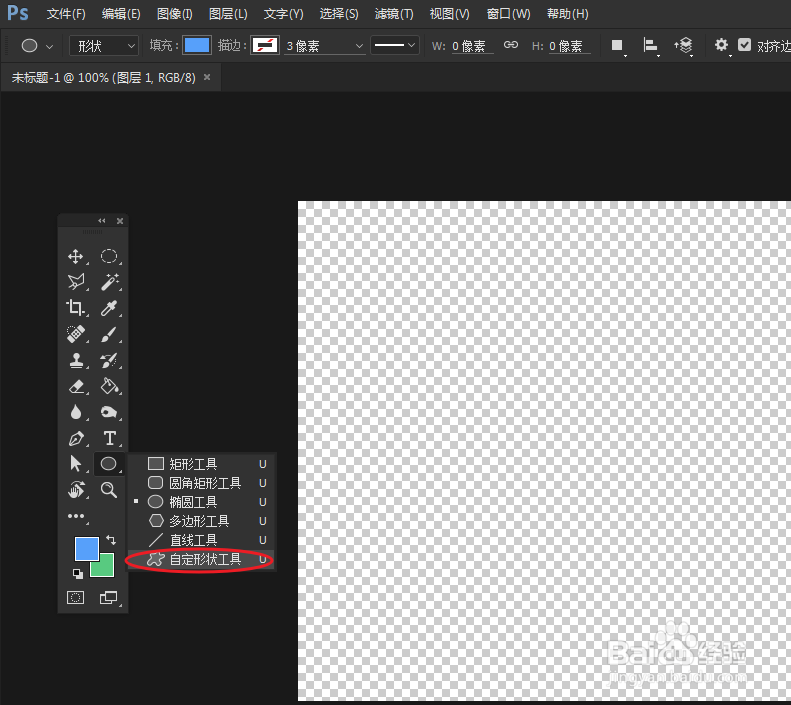Open path operations options
Screen dimensions: 791x705
click(617, 46)
